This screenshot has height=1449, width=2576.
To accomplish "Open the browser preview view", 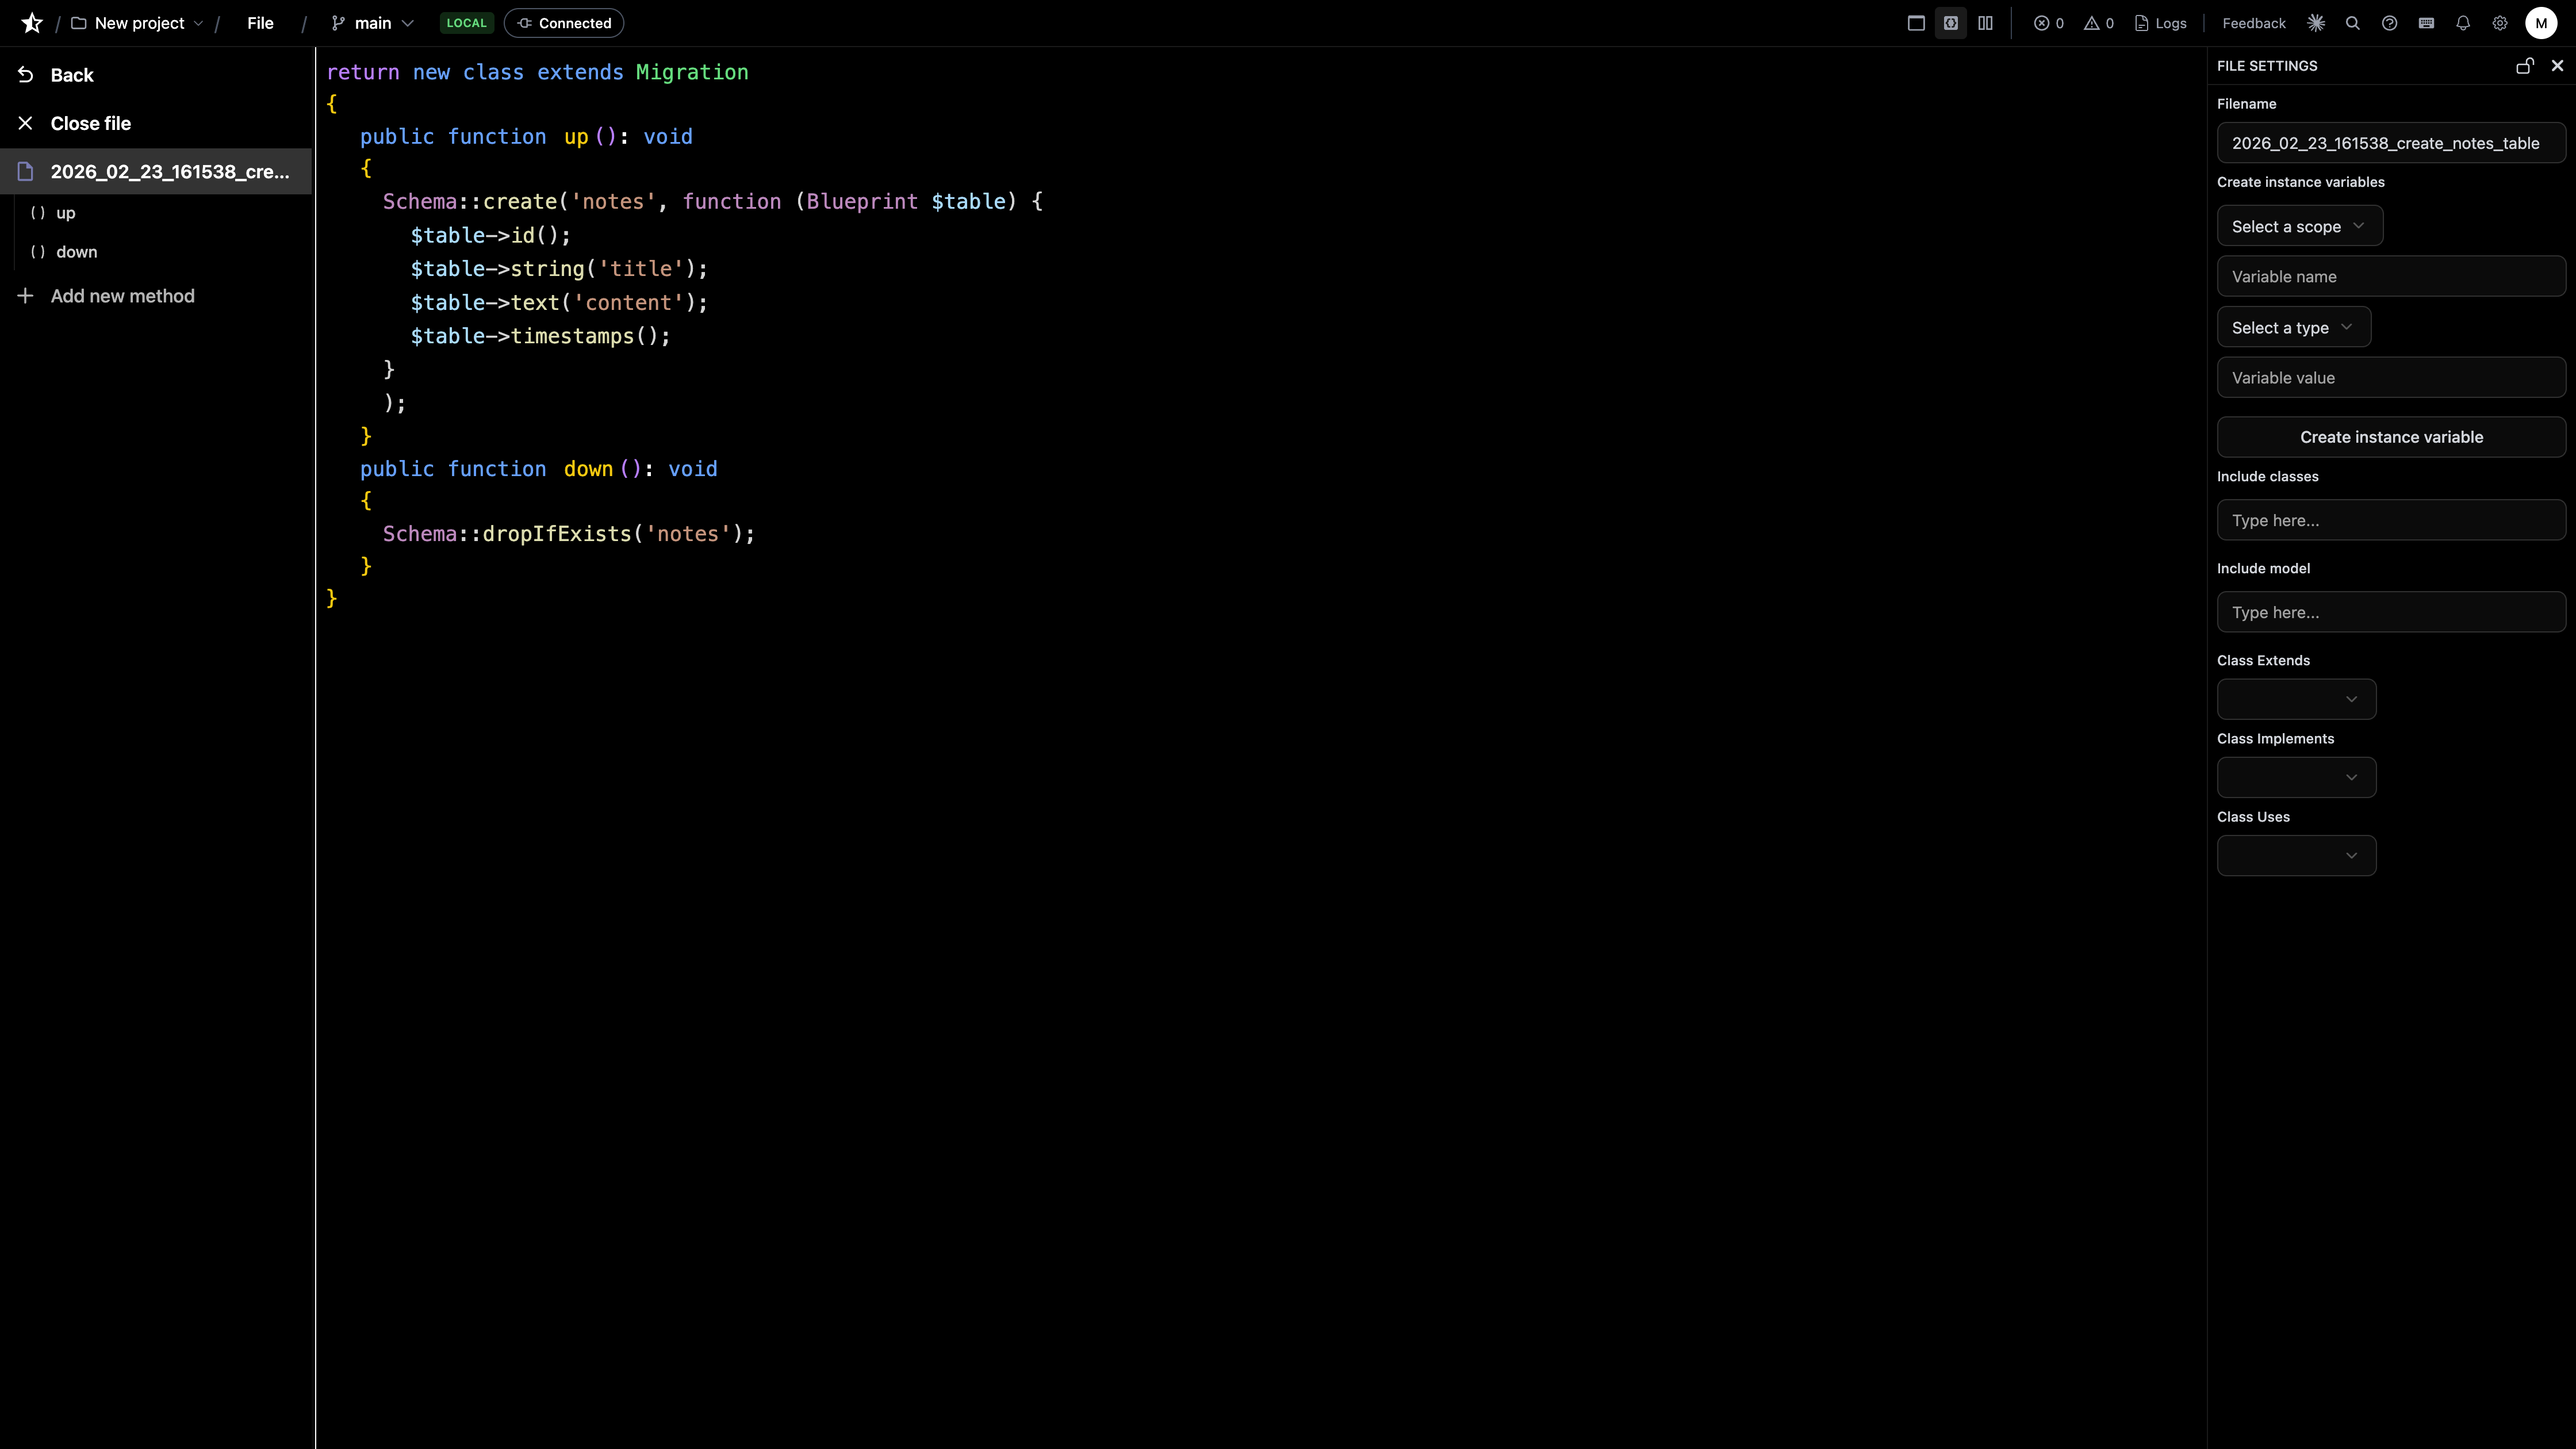I will pyautogui.click(x=1917, y=22).
